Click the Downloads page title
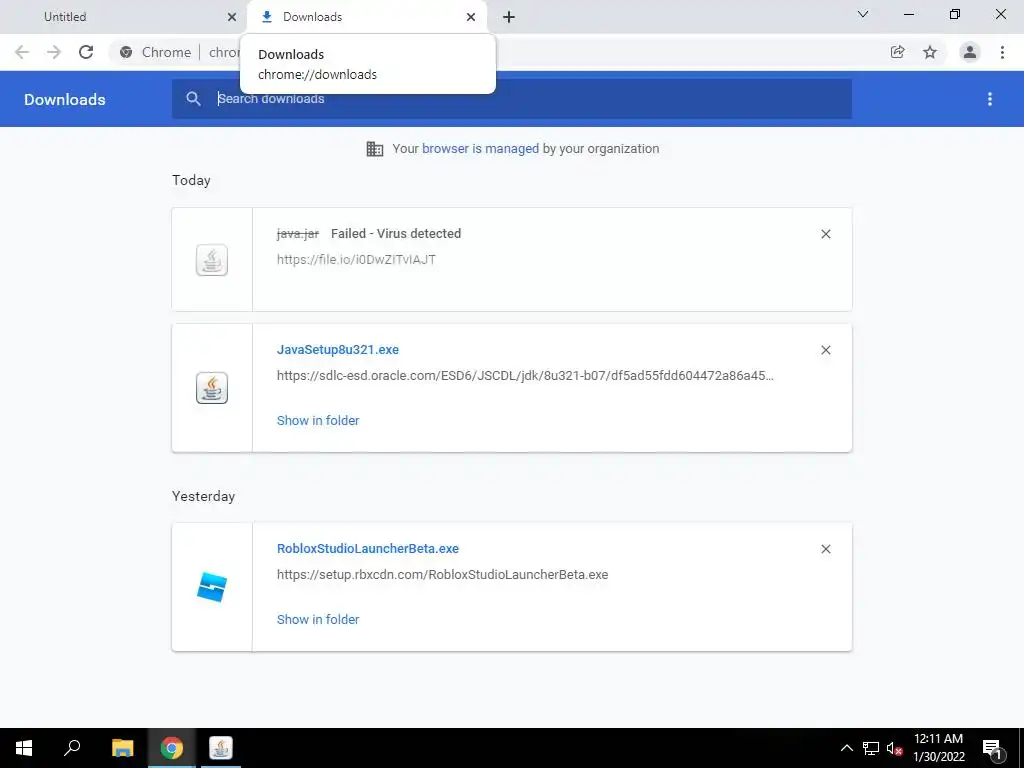 (x=65, y=99)
